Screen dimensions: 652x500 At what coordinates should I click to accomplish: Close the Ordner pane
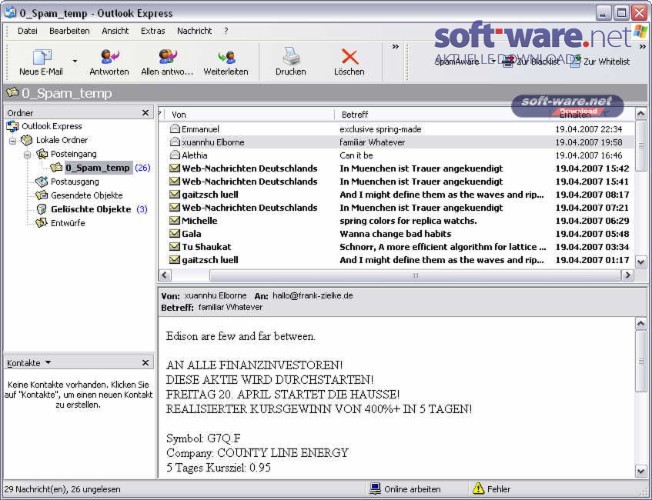[x=145, y=113]
